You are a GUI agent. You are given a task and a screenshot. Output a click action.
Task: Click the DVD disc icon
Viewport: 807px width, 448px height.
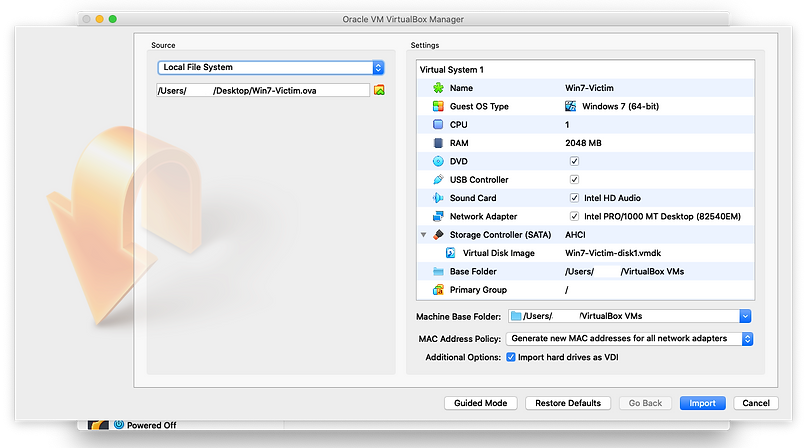pyautogui.click(x=438, y=161)
